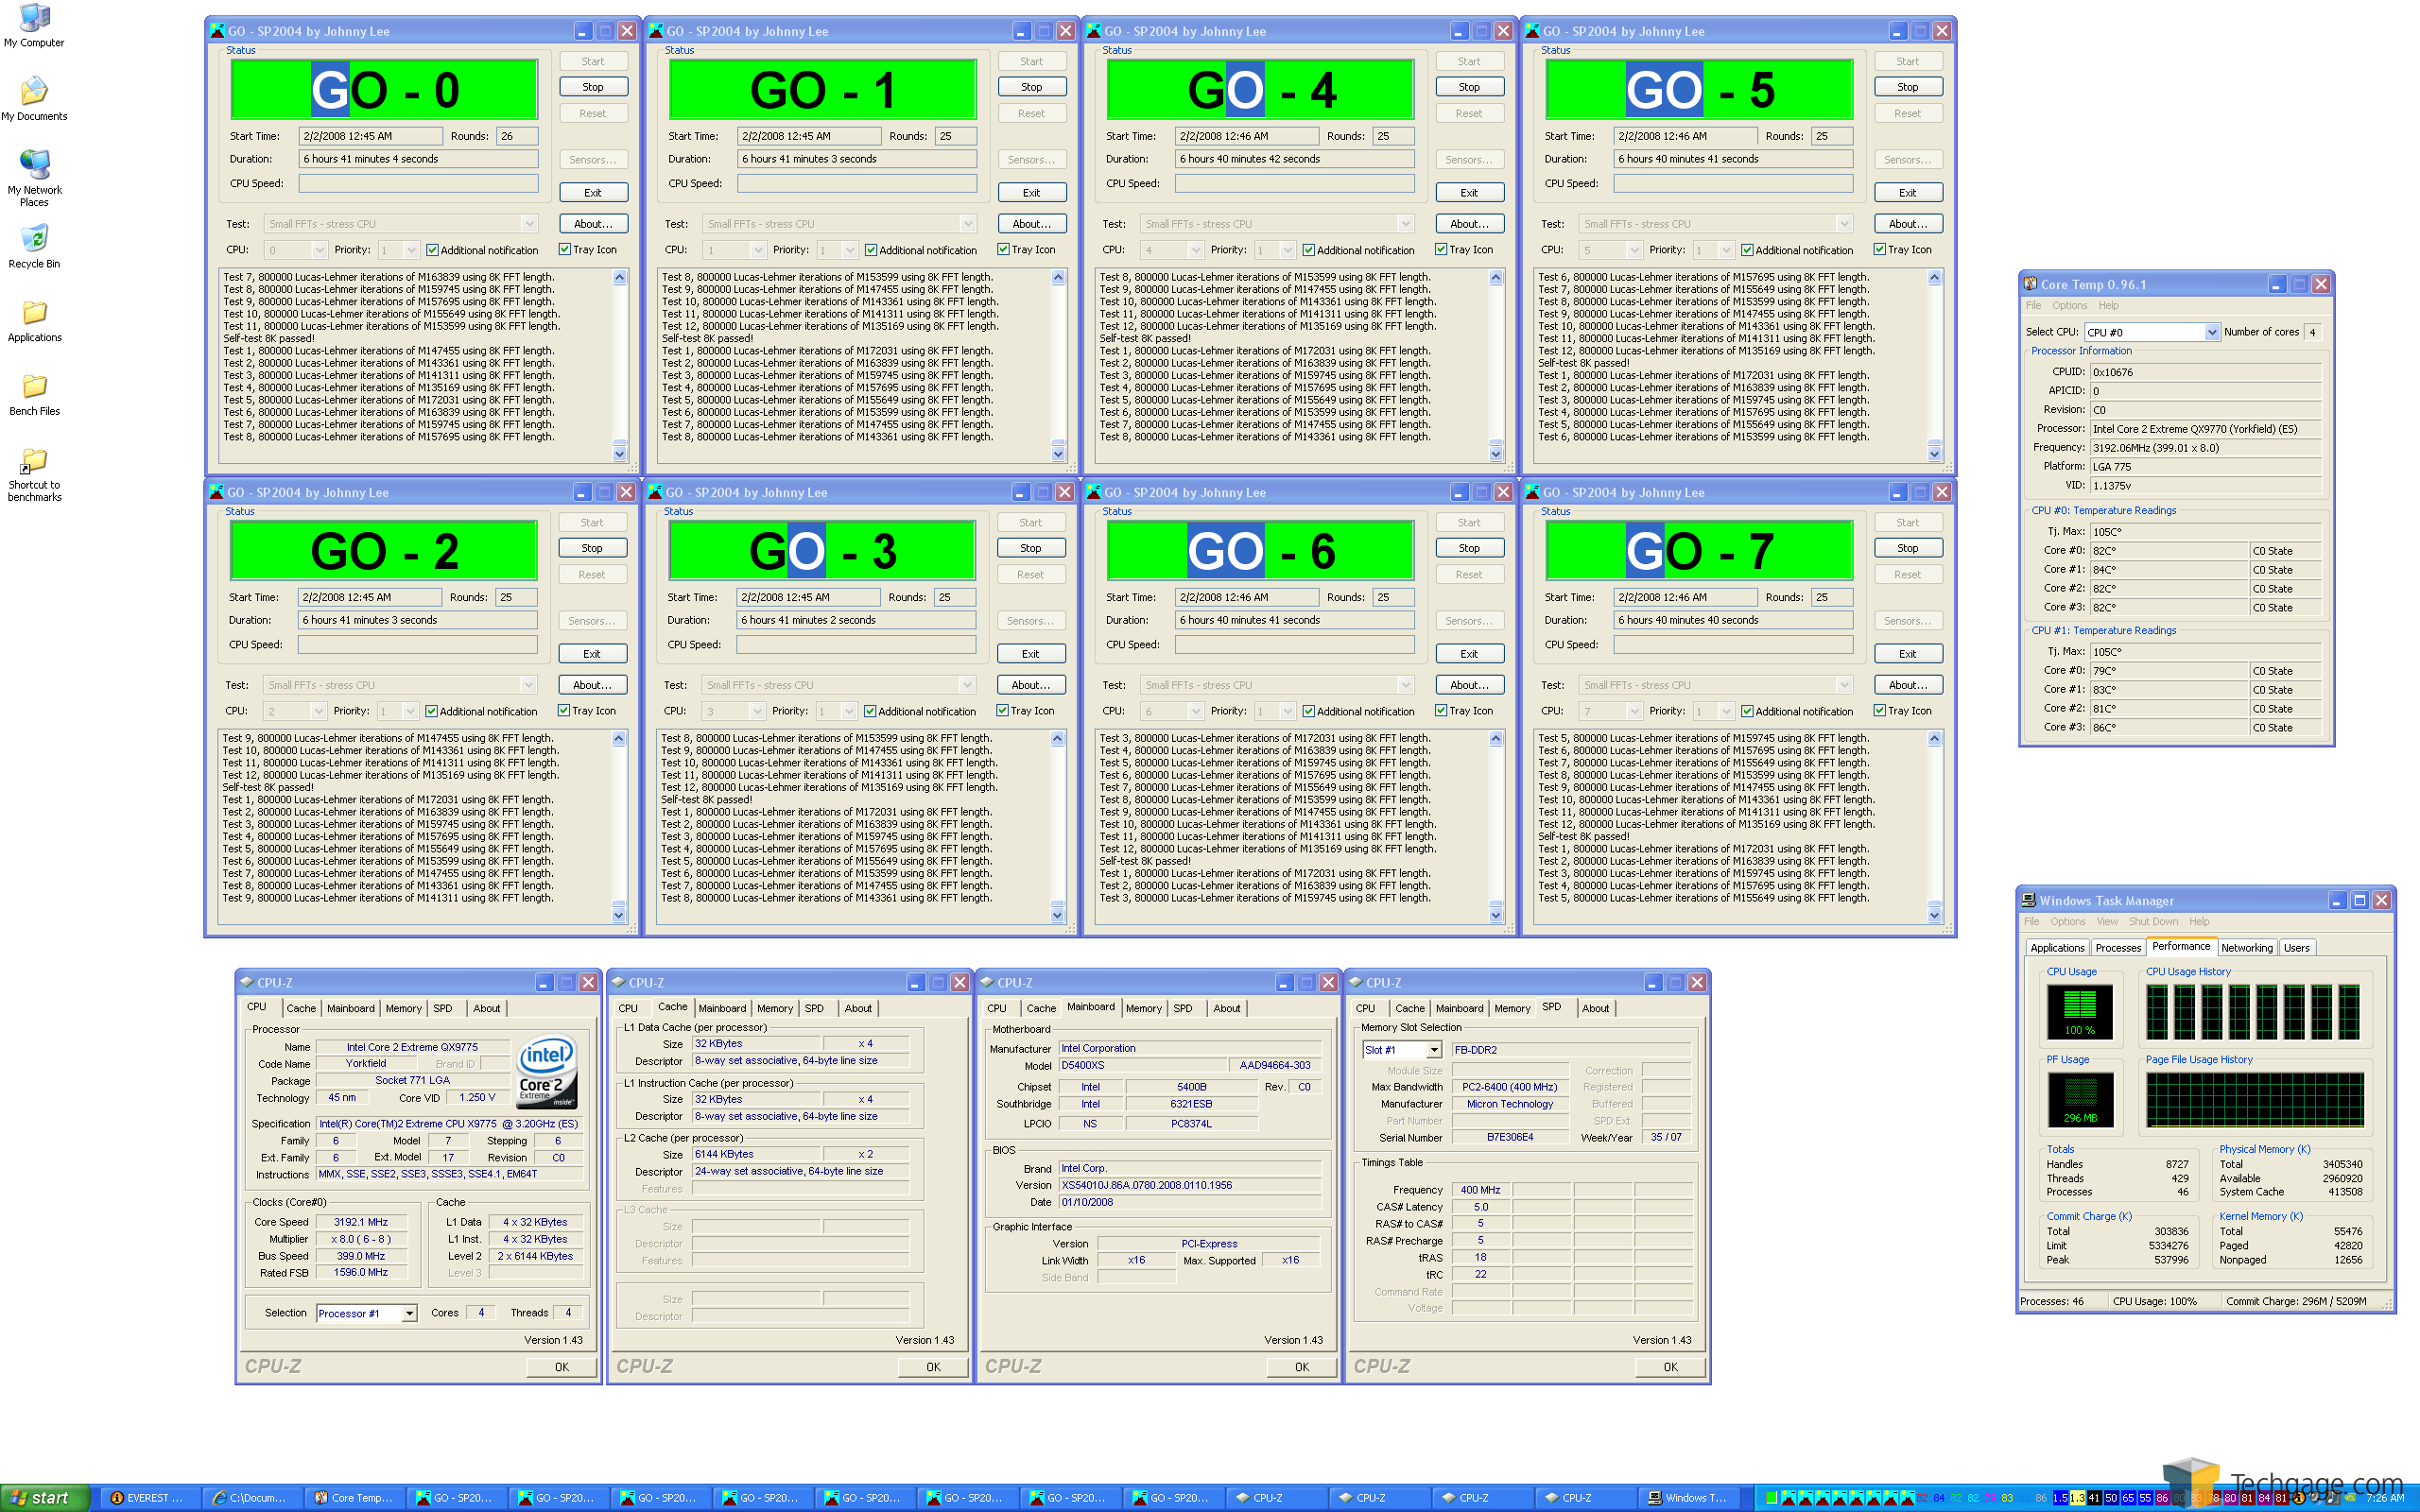2420x1512 pixels.
Task: Click the GO - 3 window title icon
Action: coord(655,492)
